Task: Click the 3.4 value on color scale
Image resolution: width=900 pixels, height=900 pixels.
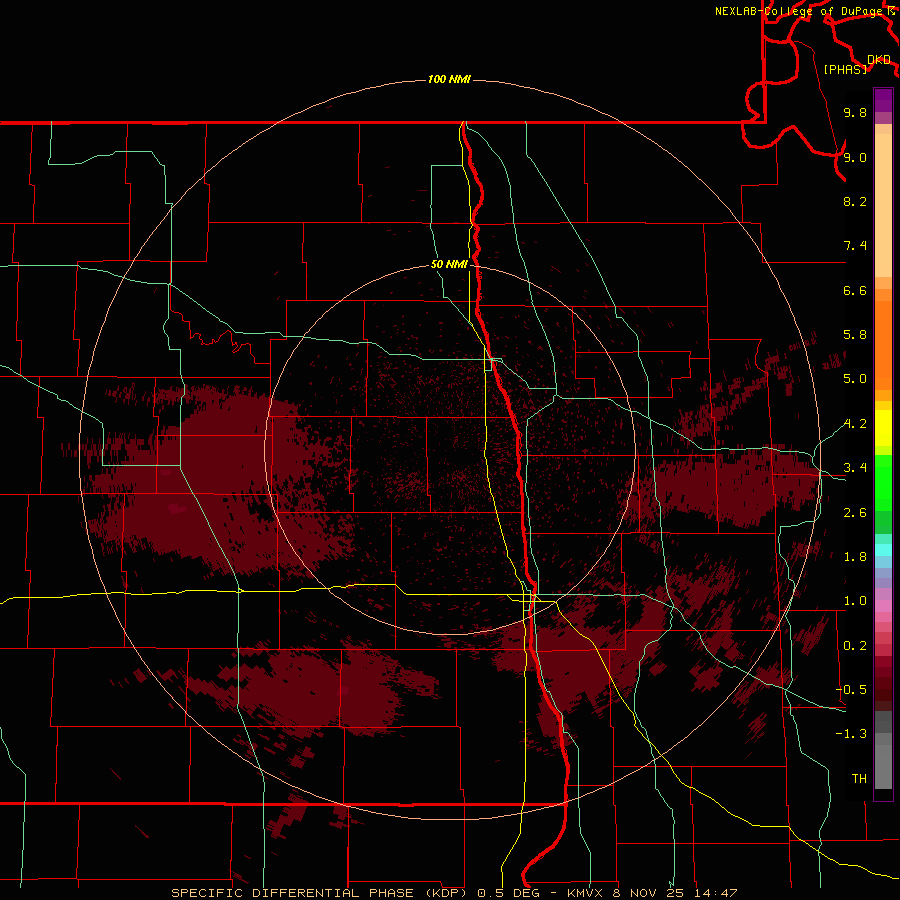Action: coord(855,468)
